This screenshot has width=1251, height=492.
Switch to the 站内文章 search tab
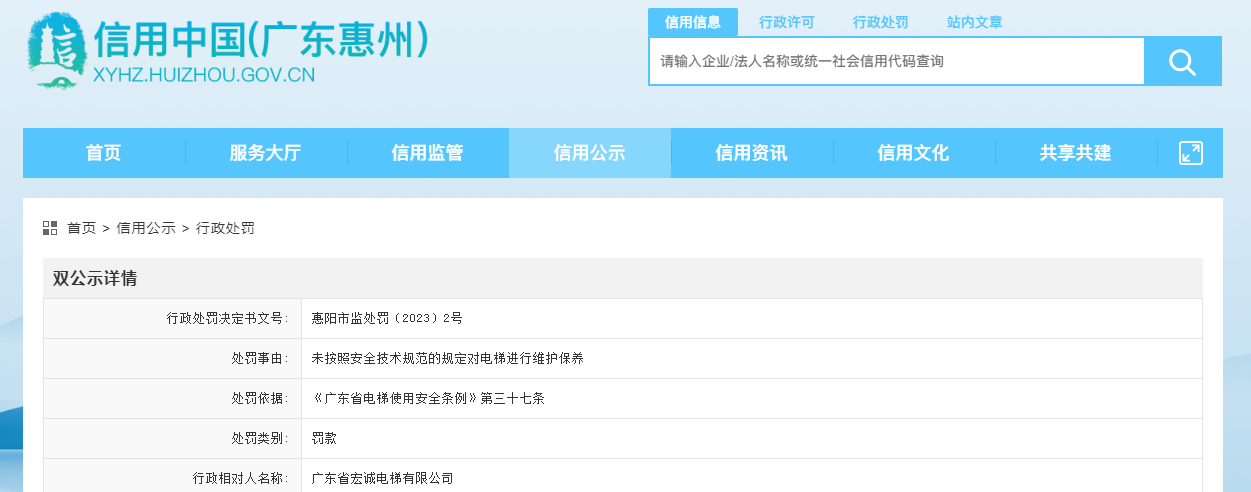pos(975,22)
